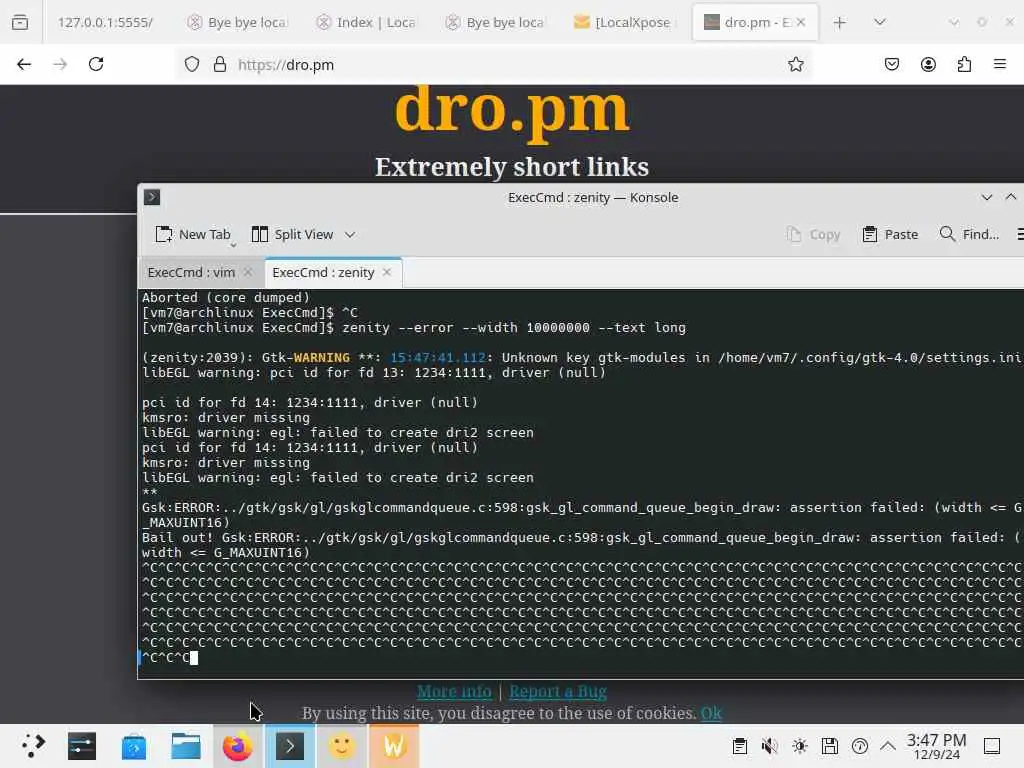The image size is (1024, 768).
Task: Click the Konsole window icon in titlebar
Action: [x=152, y=197]
